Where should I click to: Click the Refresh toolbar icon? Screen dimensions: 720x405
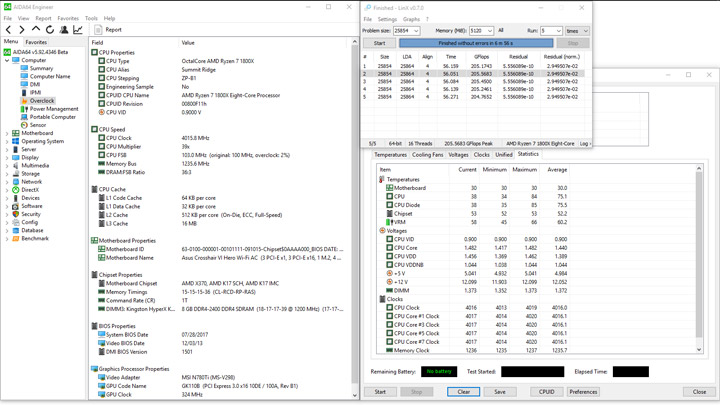pos(50,30)
